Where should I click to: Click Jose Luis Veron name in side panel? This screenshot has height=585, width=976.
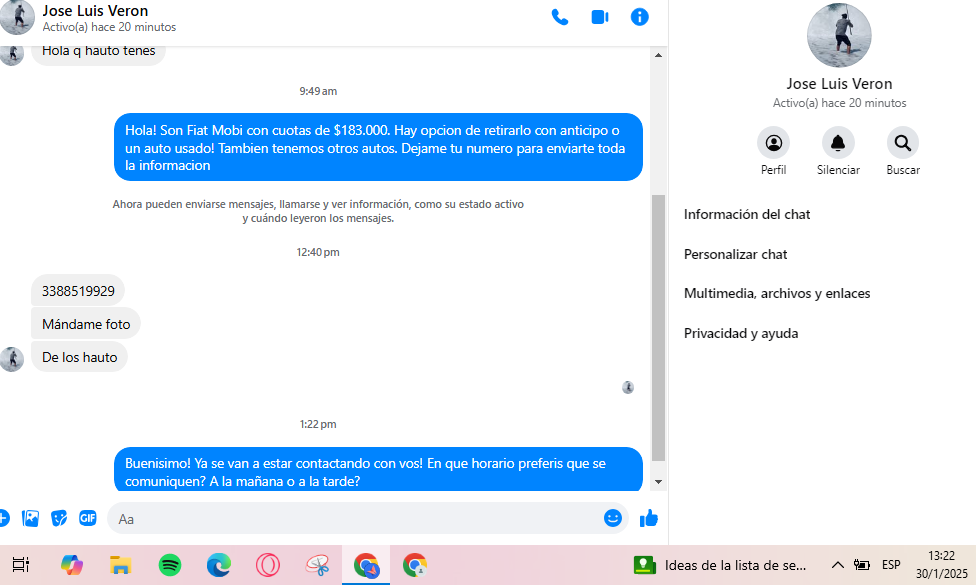(839, 83)
